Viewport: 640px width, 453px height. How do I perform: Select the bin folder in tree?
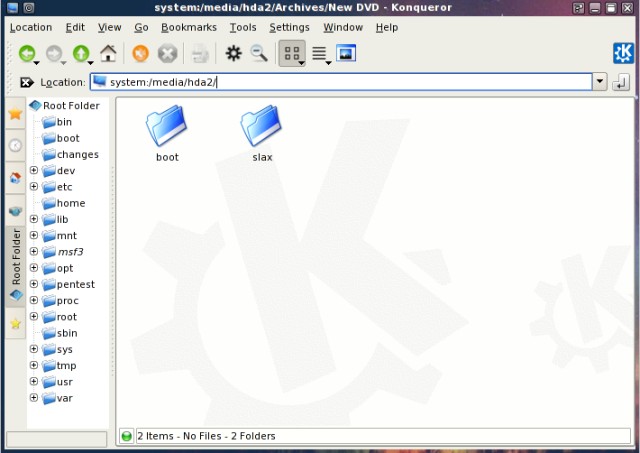(57, 122)
